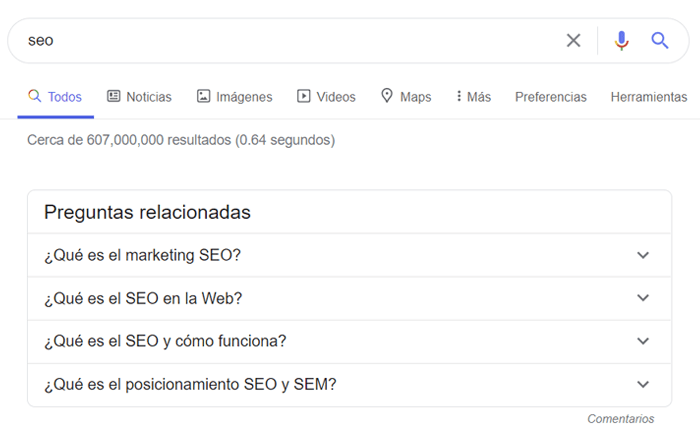Image resolution: width=700 pixels, height=436 pixels.
Task: Expand chevron for SEO en la Web
Action: (x=643, y=298)
